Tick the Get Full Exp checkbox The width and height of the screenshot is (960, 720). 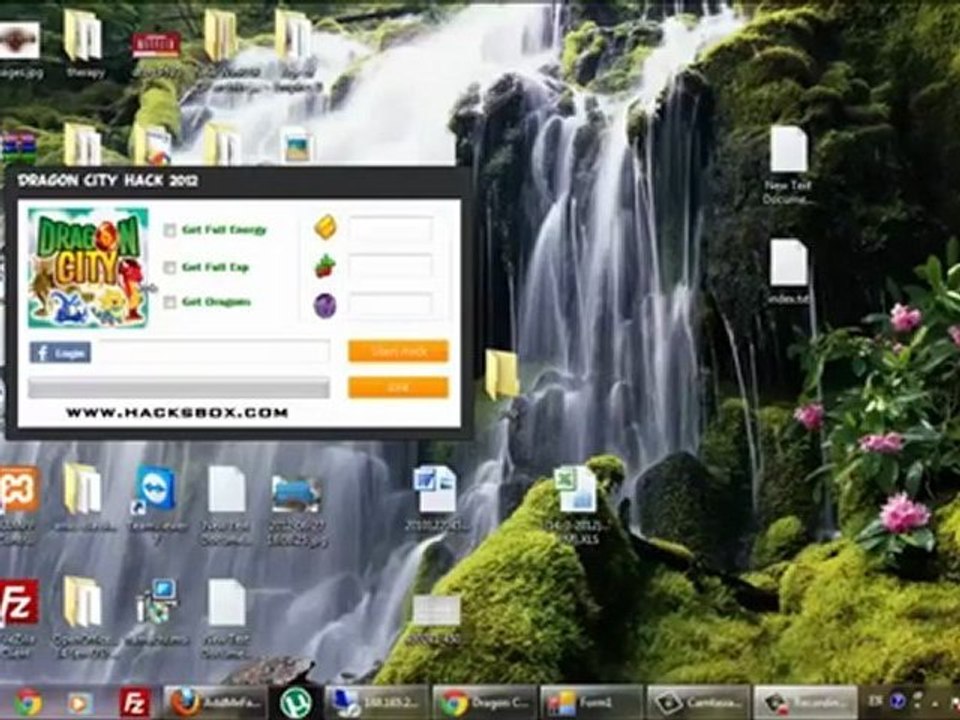pyautogui.click(x=170, y=268)
